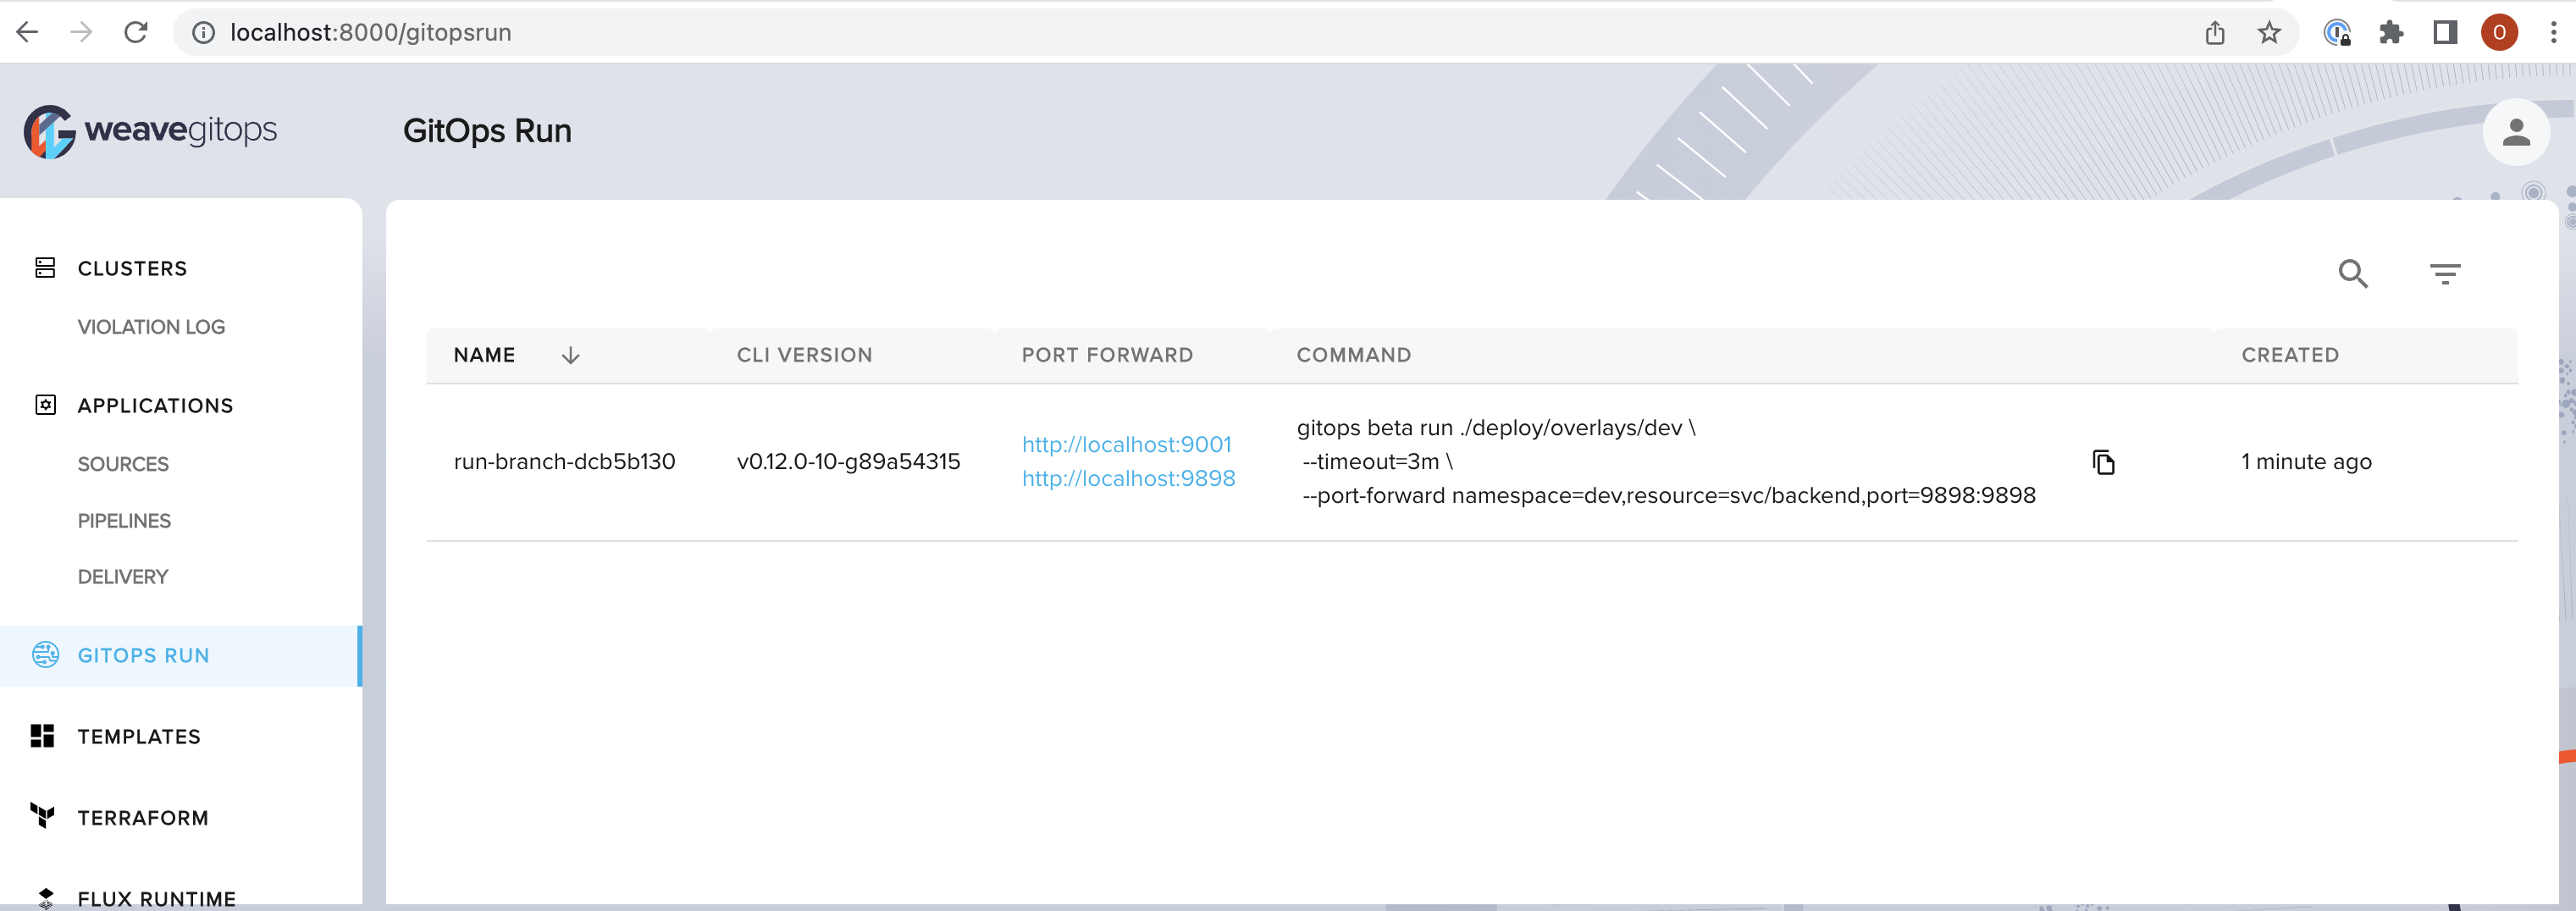The height and width of the screenshot is (911, 2576).
Task: Go to Delivery page
Action: click(123, 577)
